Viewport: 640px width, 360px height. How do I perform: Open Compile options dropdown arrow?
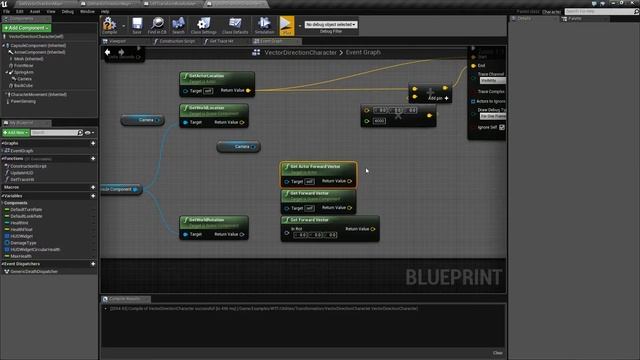pos(124,26)
